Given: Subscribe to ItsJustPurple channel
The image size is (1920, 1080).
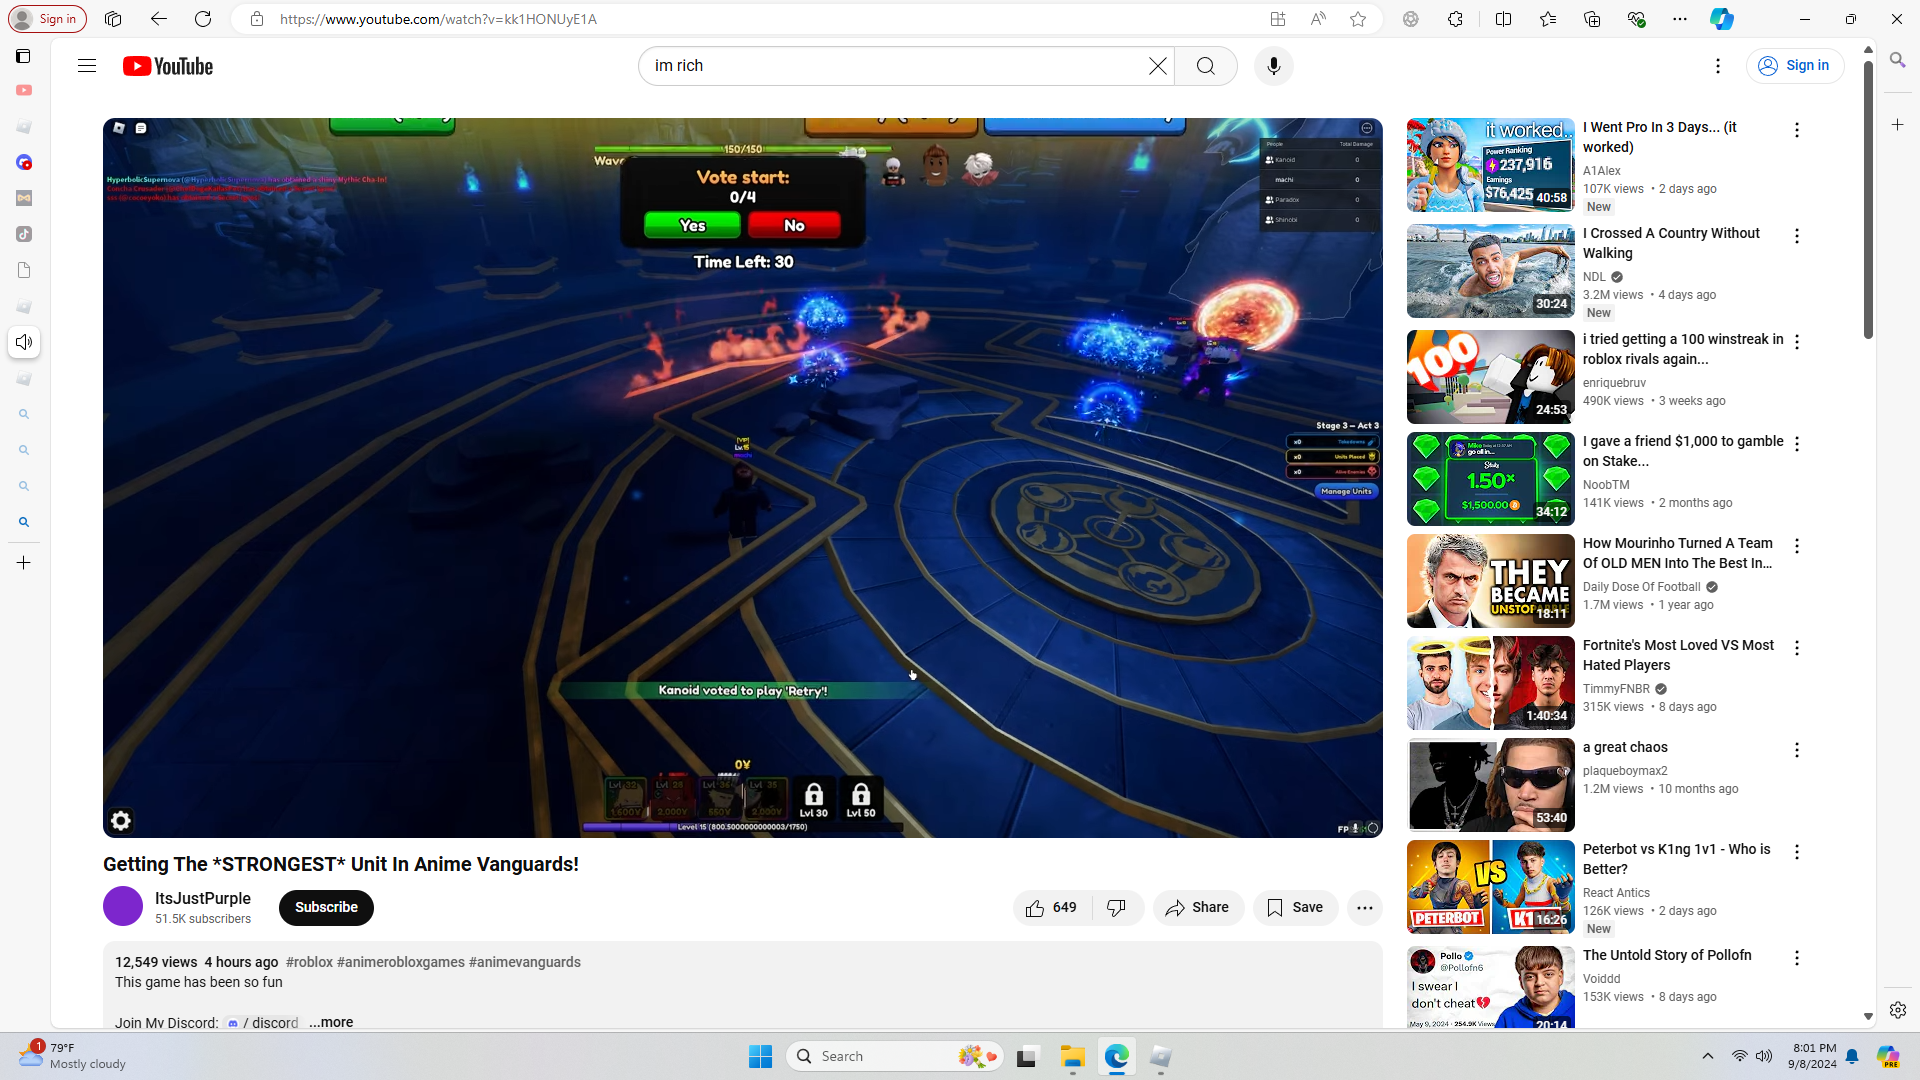Looking at the screenshot, I should click(x=326, y=908).
